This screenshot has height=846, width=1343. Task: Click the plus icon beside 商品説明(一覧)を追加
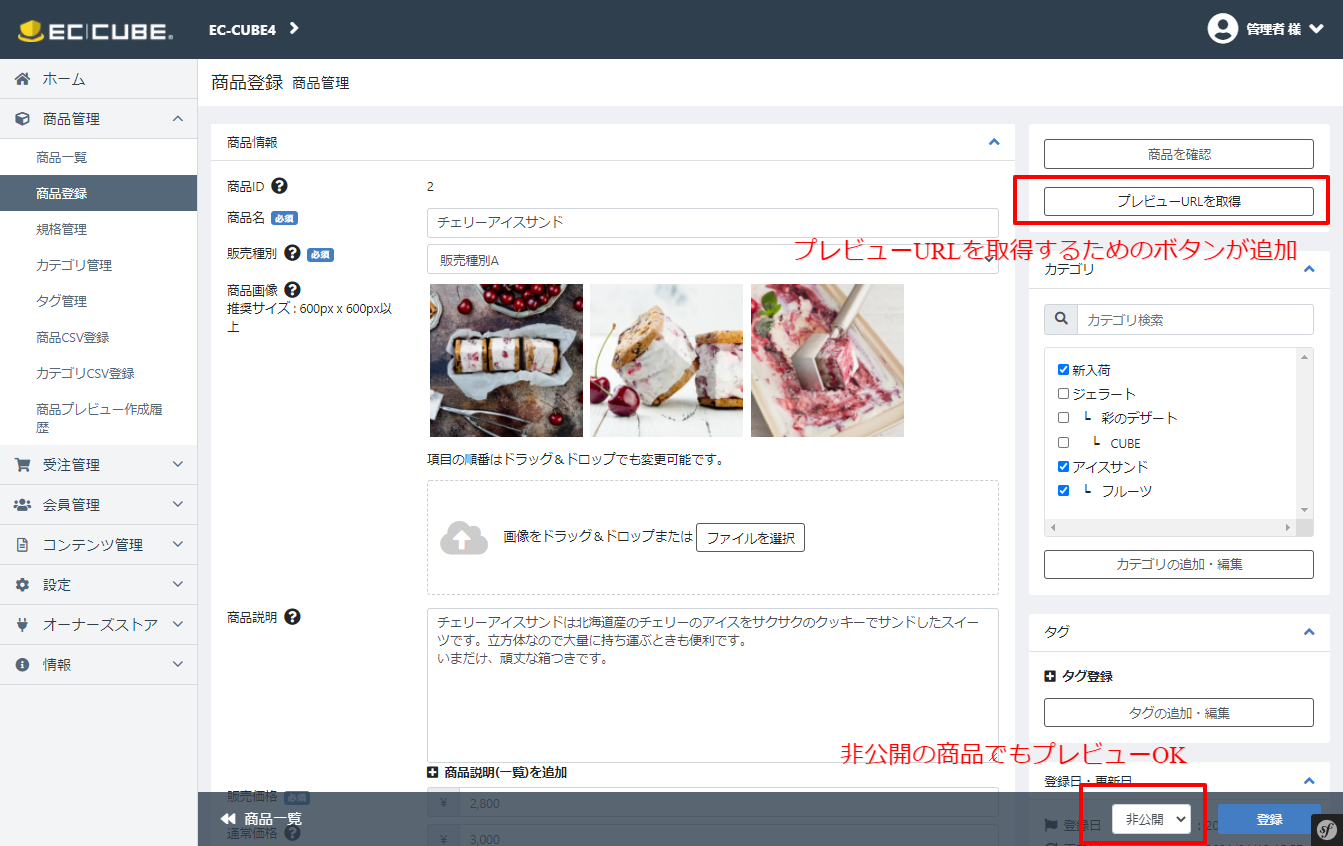click(433, 773)
